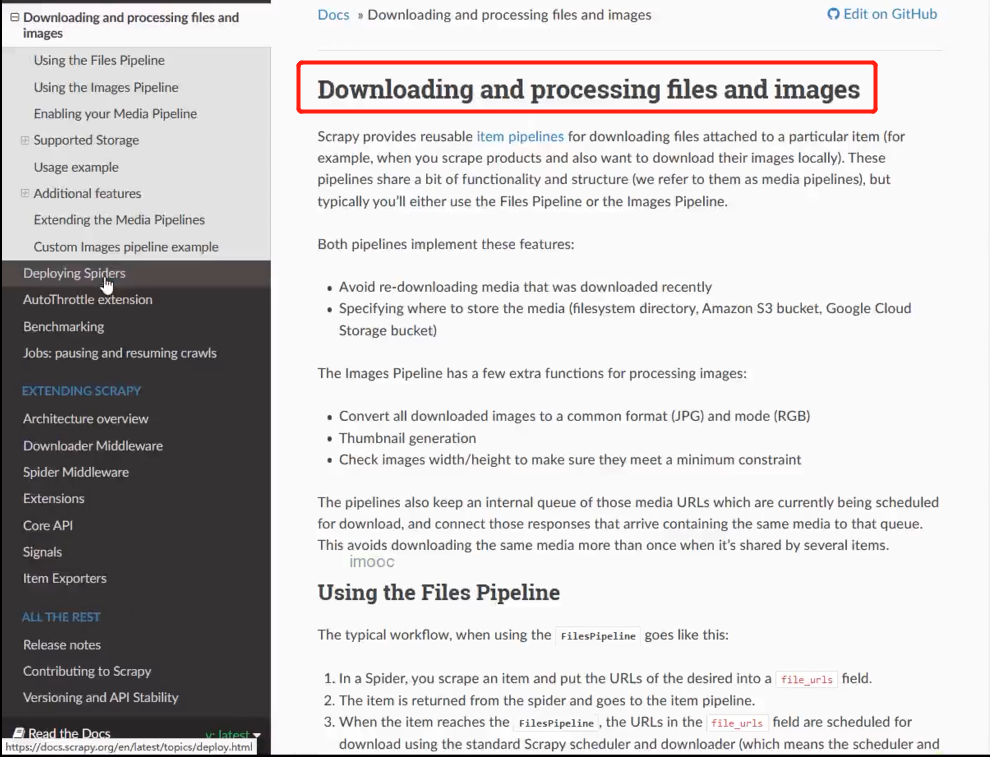Image resolution: width=990 pixels, height=757 pixels.
Task: Go to the Docs breadcrumb link
Action: tap(333, 15)
